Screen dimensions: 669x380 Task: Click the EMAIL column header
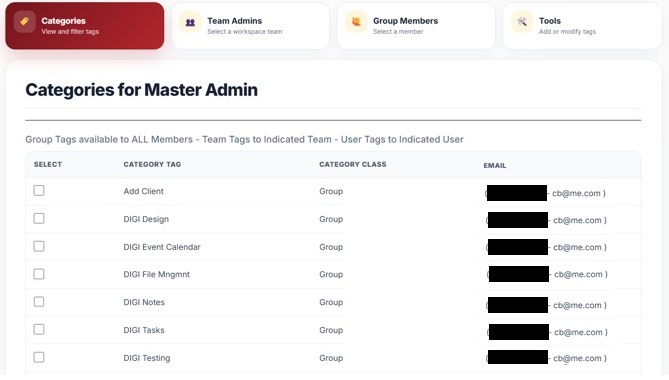point(495,165)
